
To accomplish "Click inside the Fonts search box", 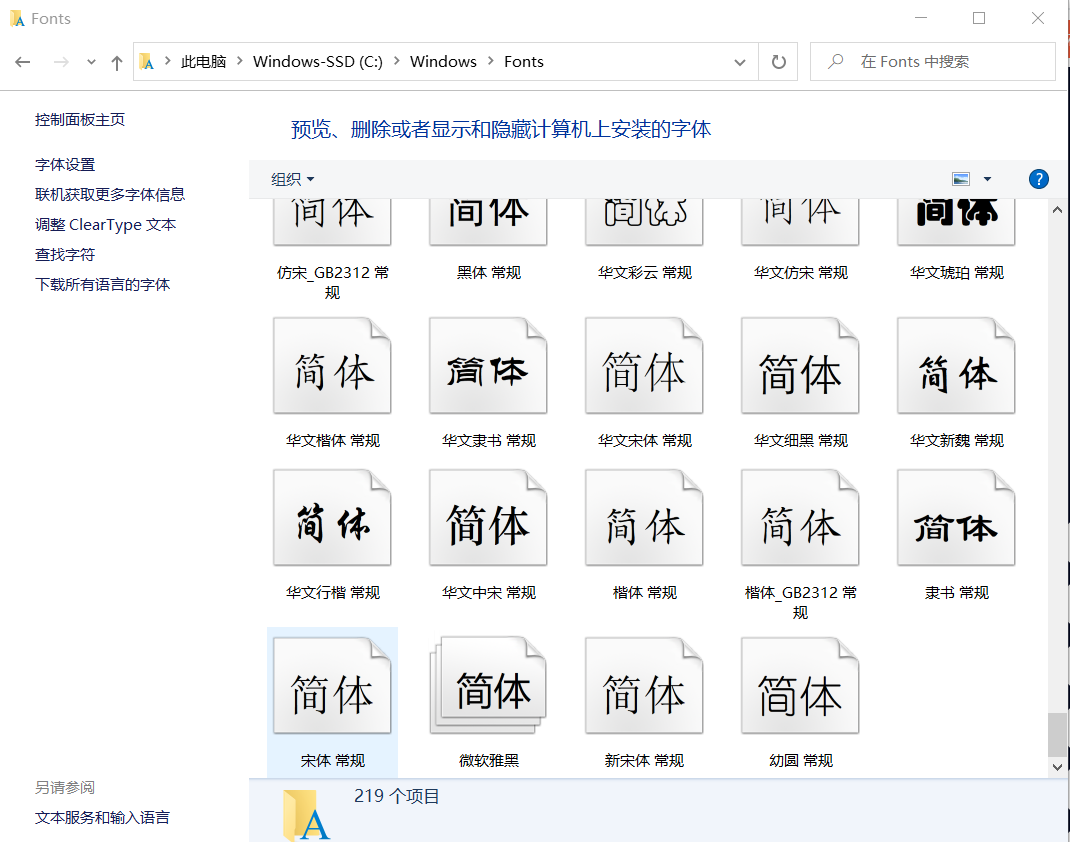I will [940, 61].
